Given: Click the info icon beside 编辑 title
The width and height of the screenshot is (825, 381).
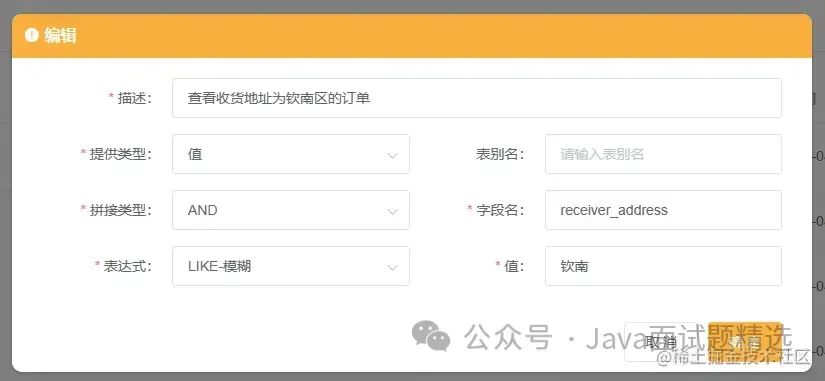Looking at the screenshot, I should pos(32,35).
